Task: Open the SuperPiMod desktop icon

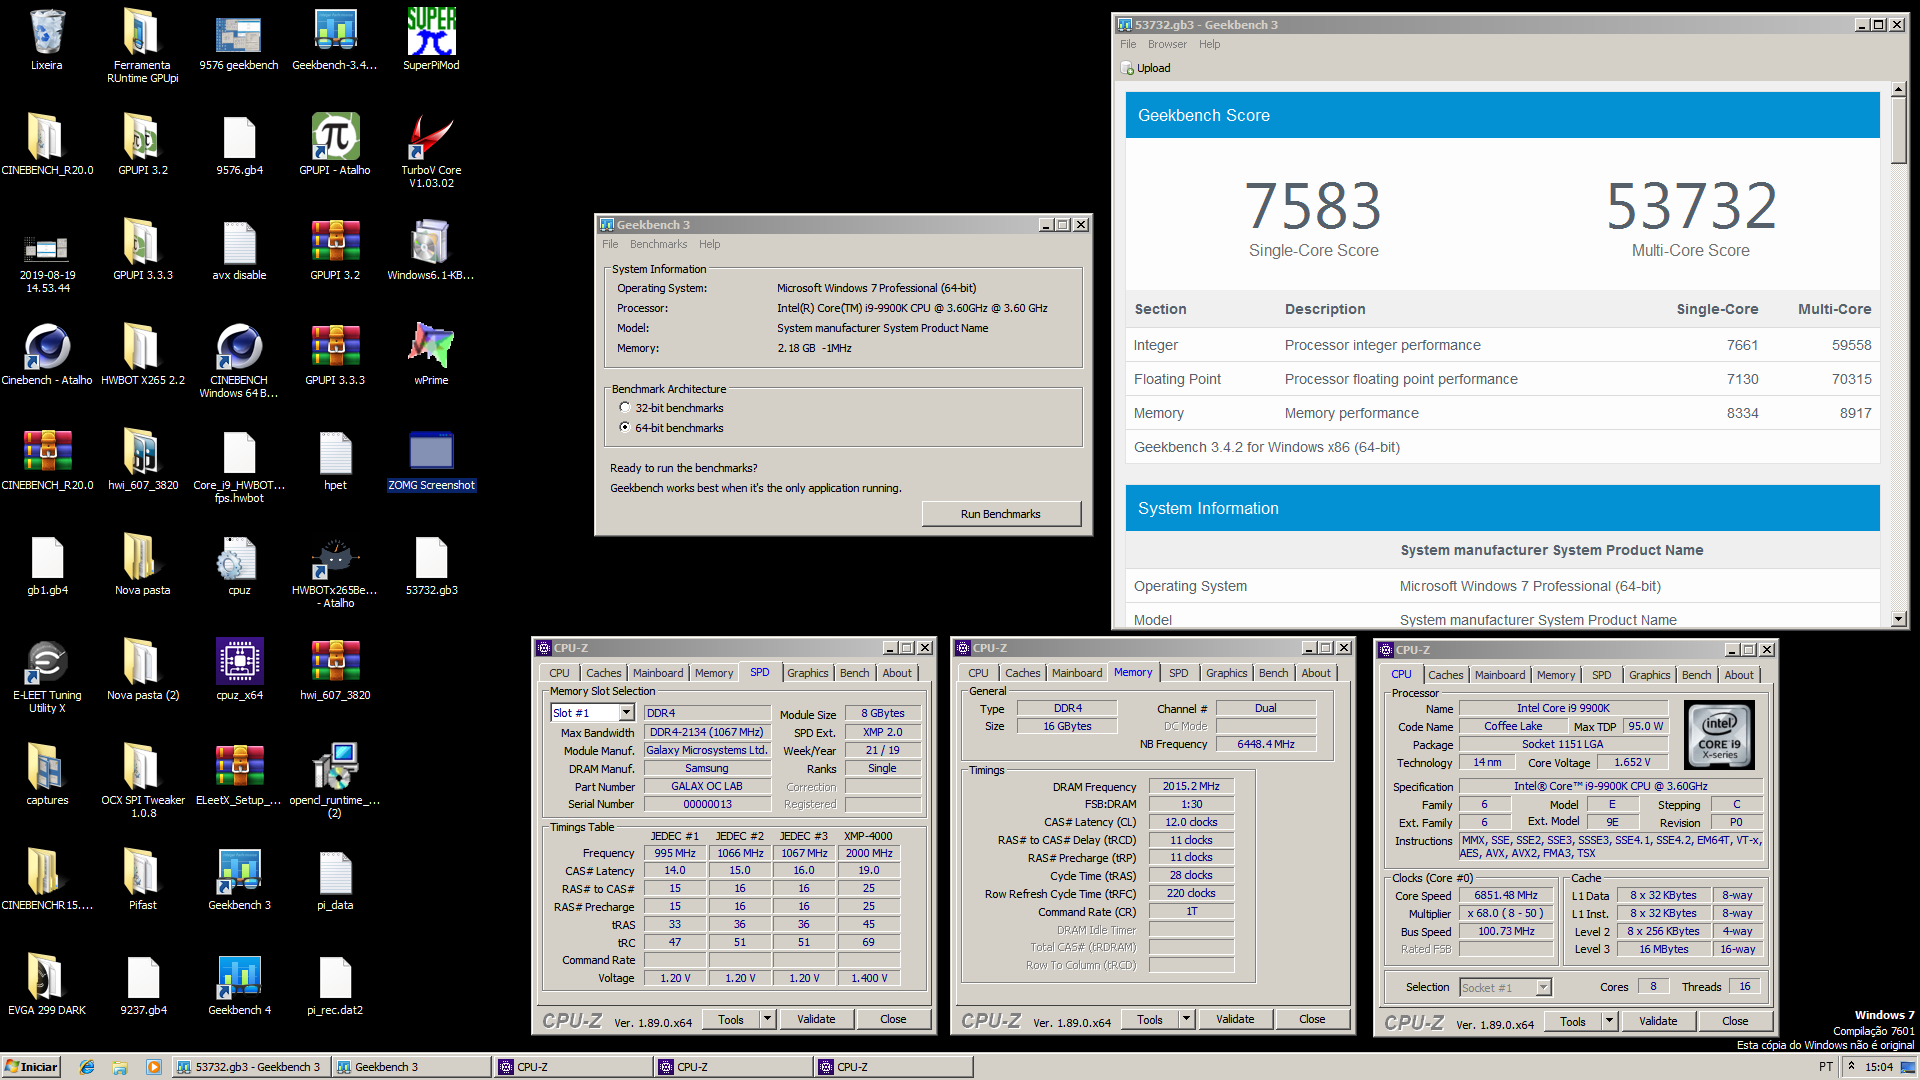Action: 431,40
